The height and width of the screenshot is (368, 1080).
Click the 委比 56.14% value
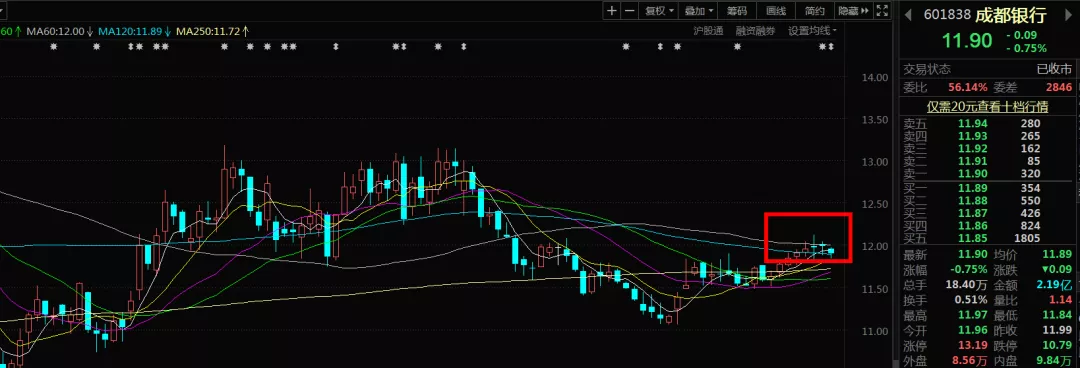point(967,88)
